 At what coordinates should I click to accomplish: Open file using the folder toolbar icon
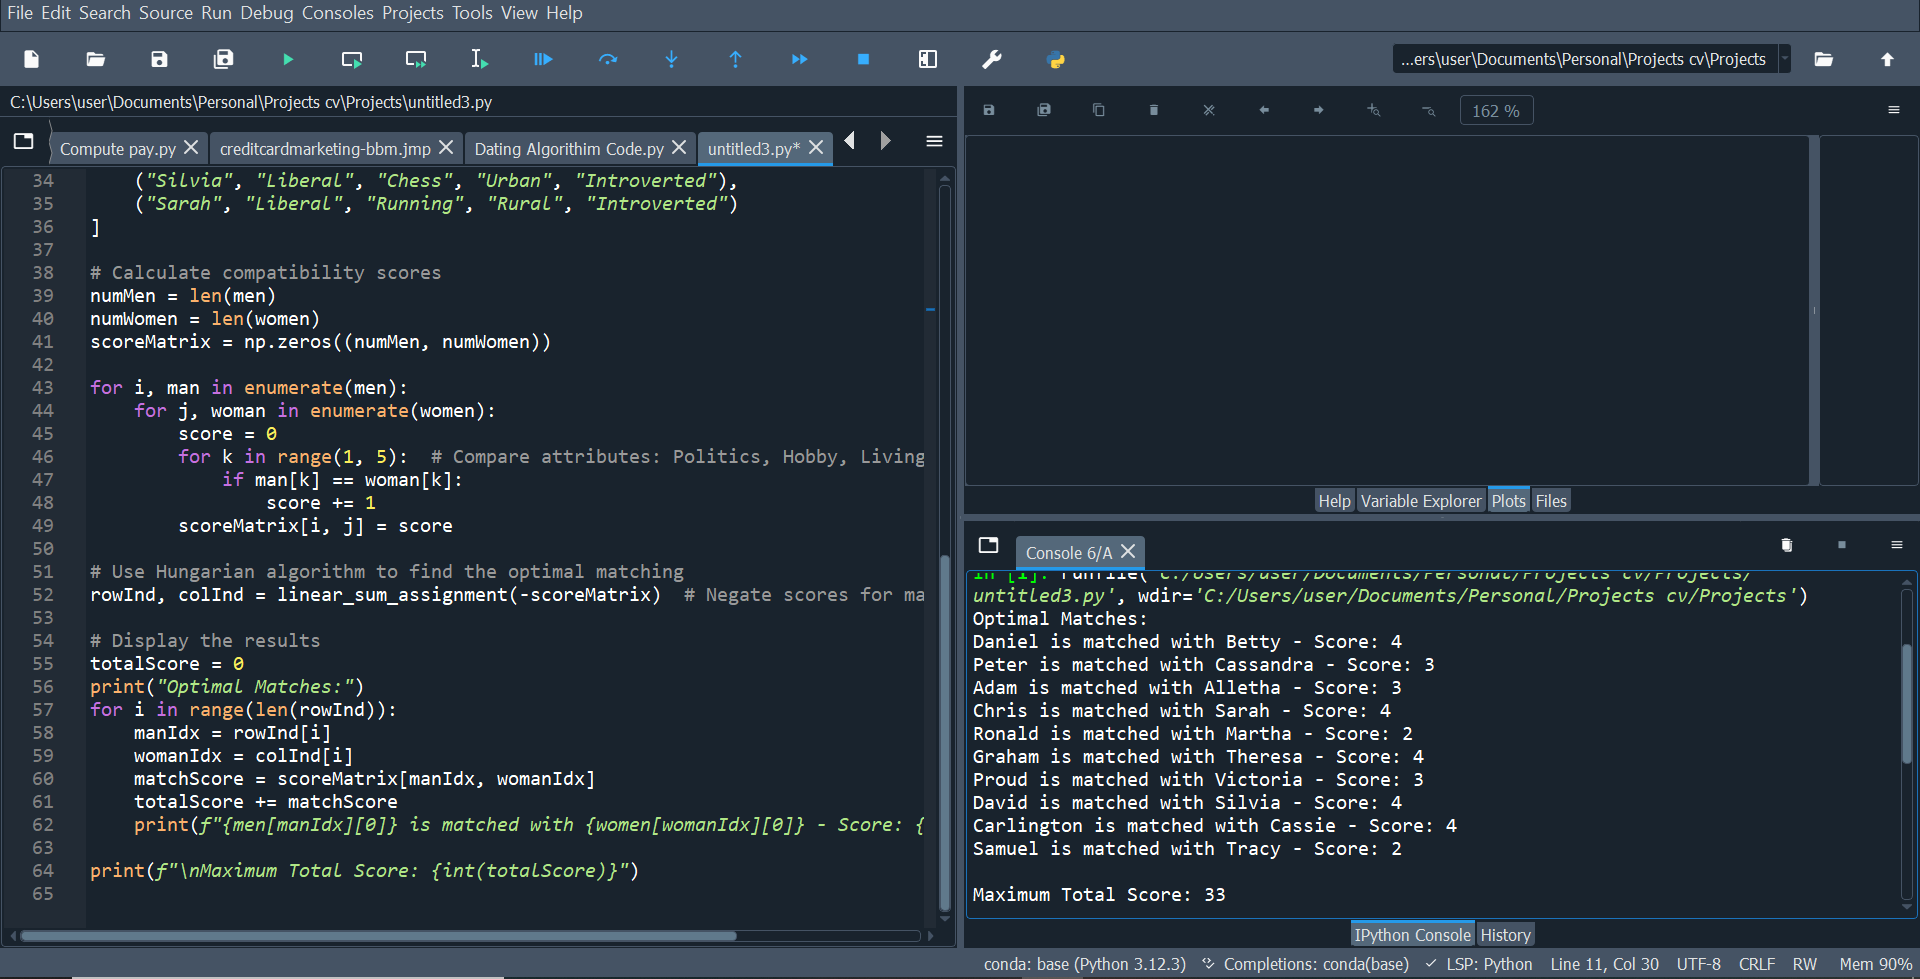coord(96,59)
